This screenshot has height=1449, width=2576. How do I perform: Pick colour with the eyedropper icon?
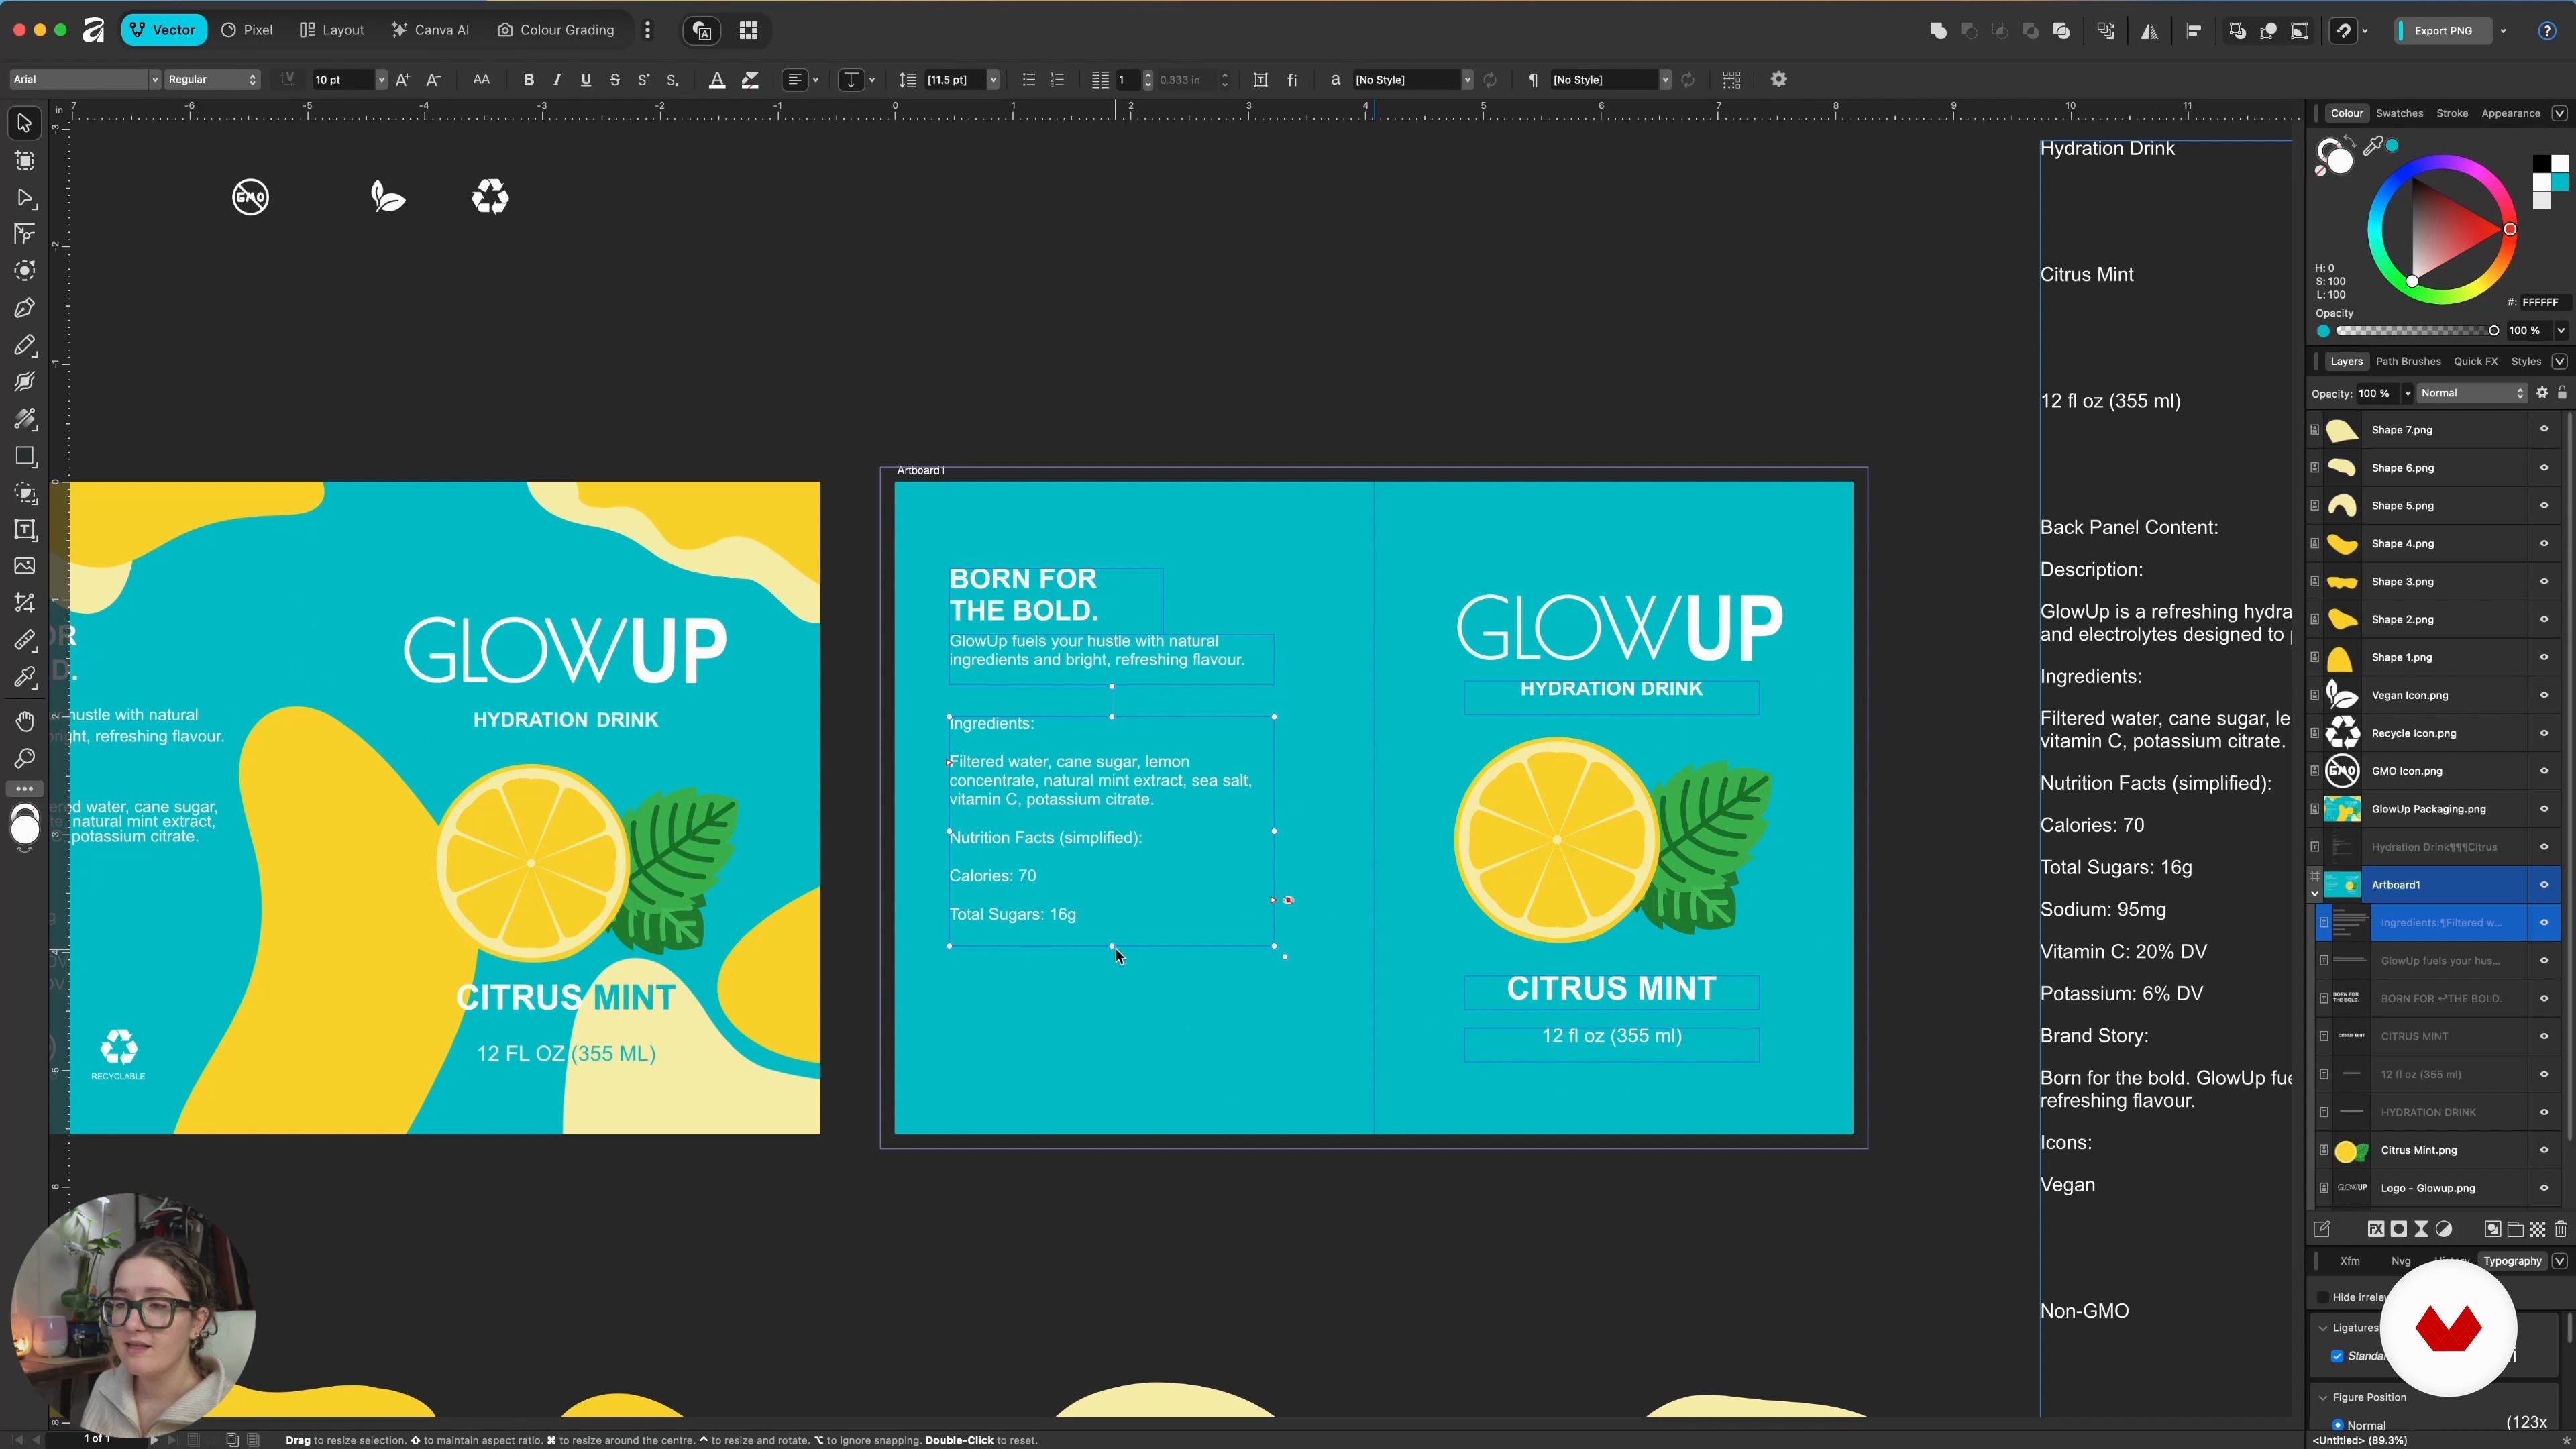tap(2373, 146)
